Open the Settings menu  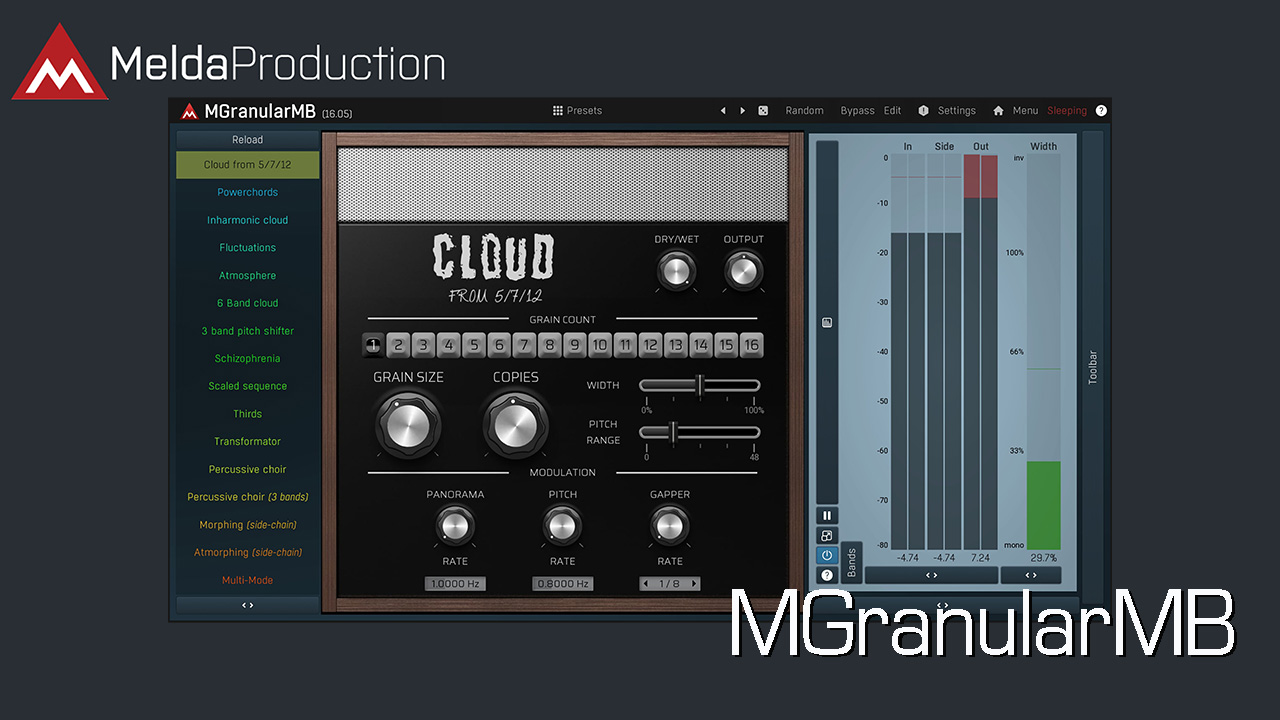tap(956, 111)
